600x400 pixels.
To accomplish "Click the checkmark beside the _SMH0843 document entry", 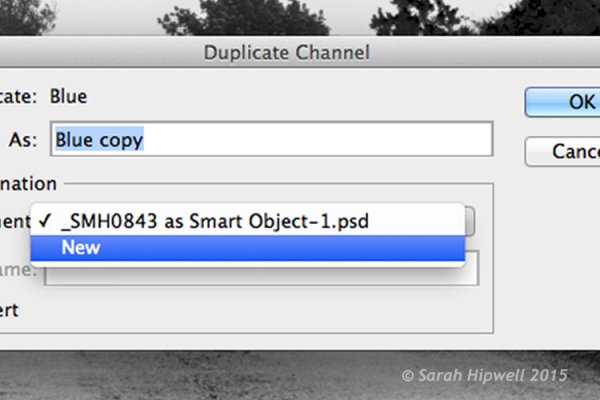I will tap(44, 221).
